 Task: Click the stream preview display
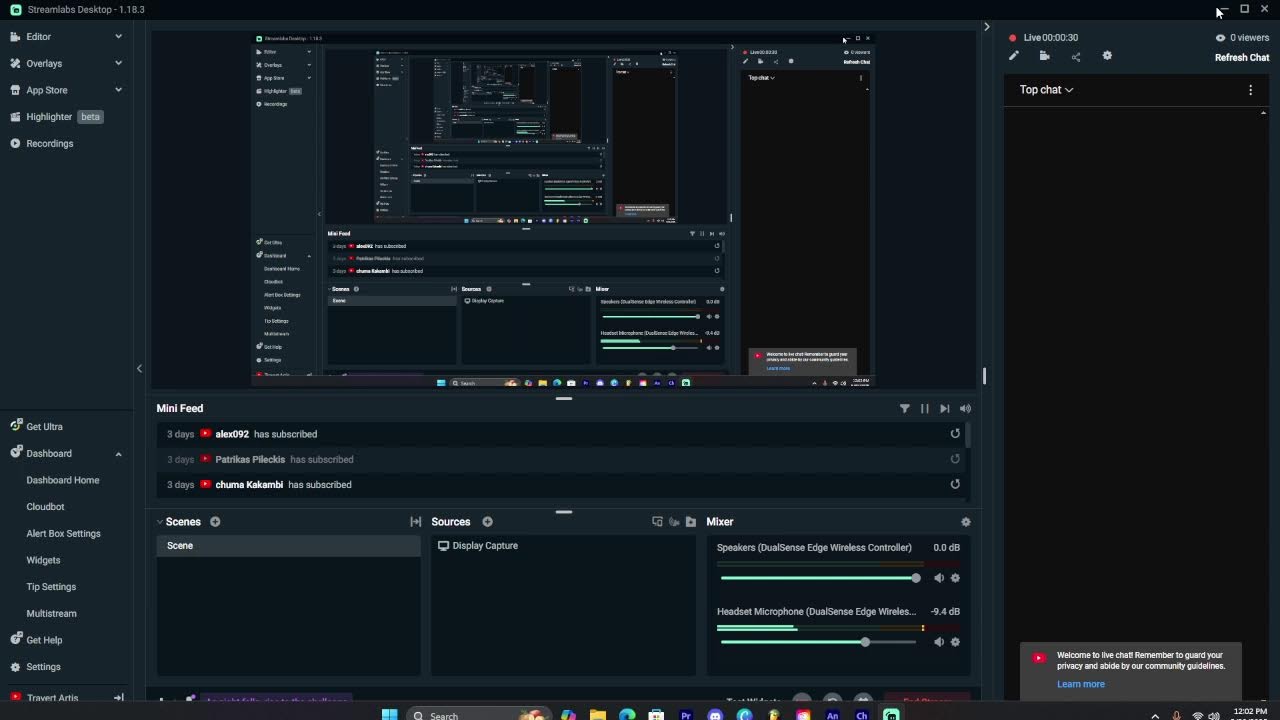pyautogui.click(x=562, y=208)
